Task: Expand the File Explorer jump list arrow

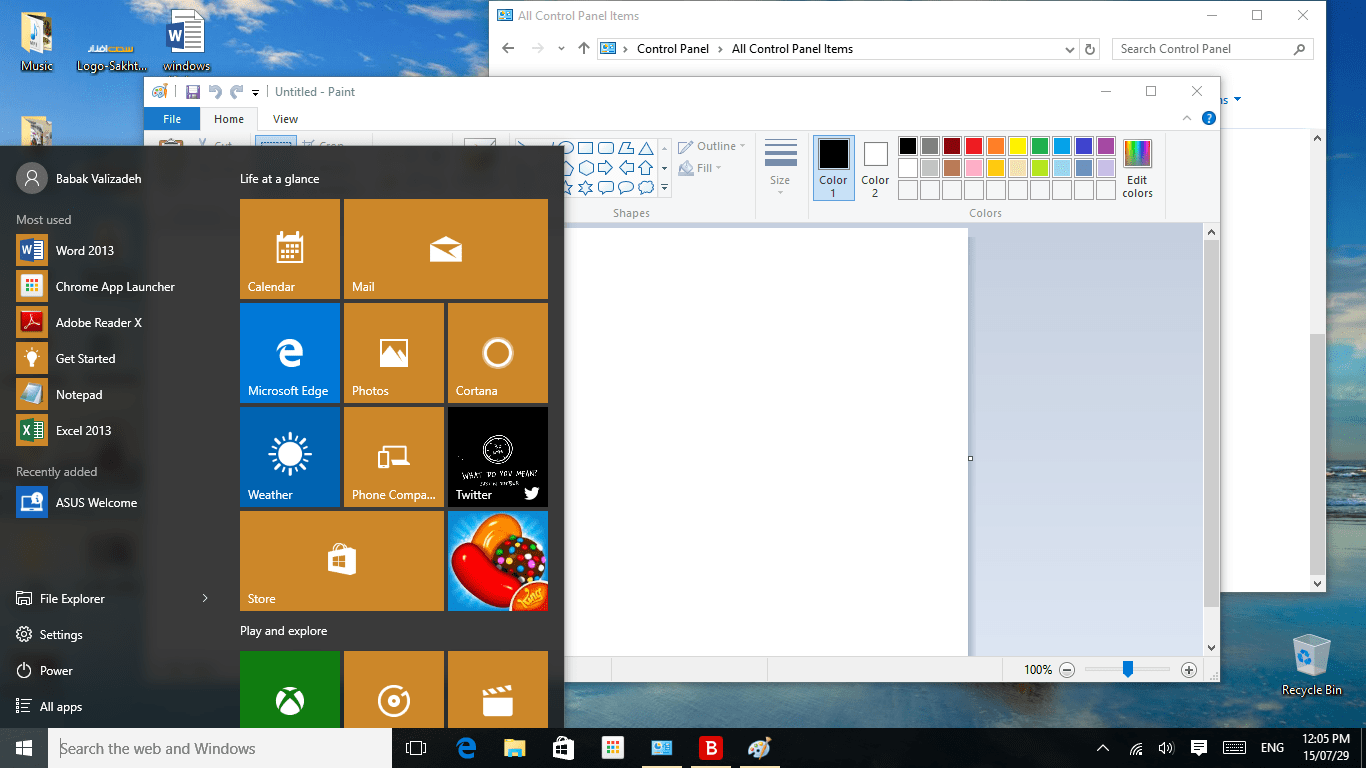Action: (x=205, y=598)
